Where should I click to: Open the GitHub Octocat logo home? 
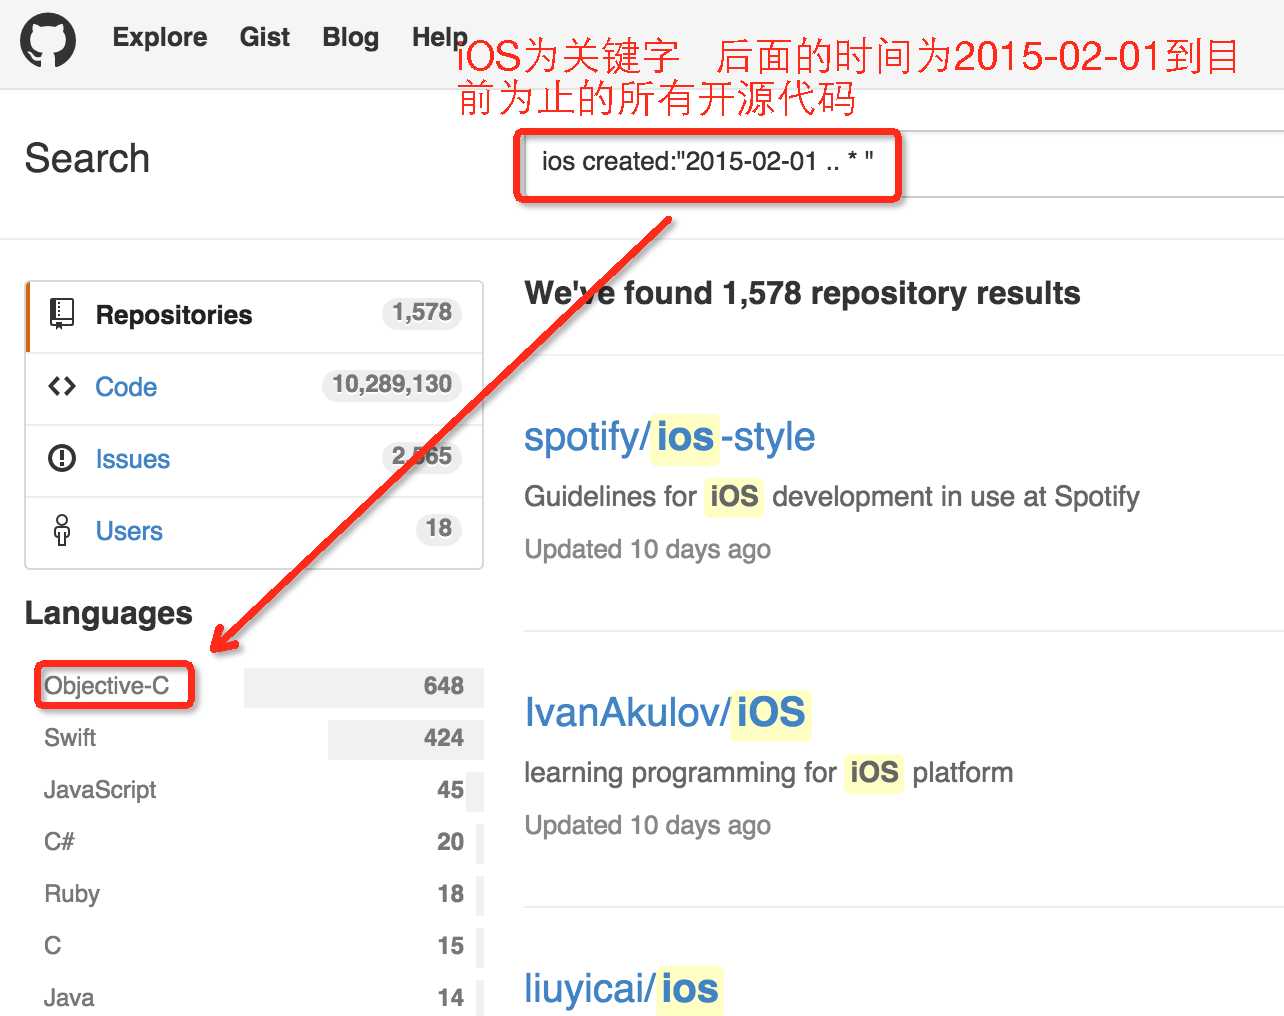48,40
